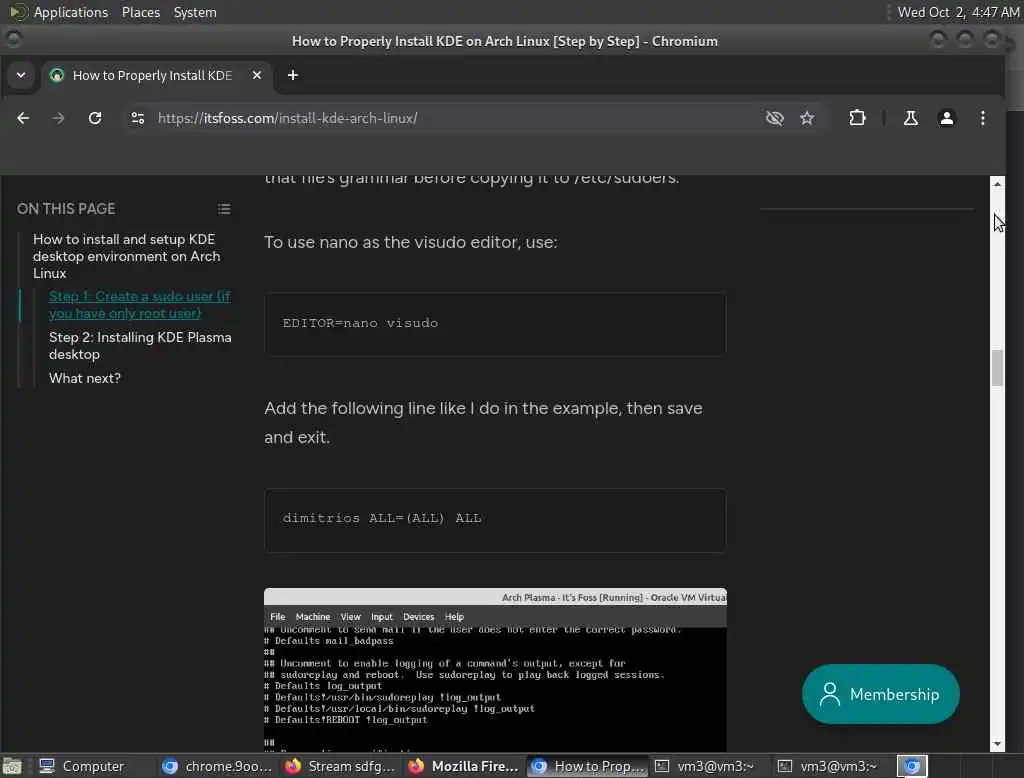Click the window menu icon in title bar
Viewport: 1024px width, 778px height.
pos(13,41)
